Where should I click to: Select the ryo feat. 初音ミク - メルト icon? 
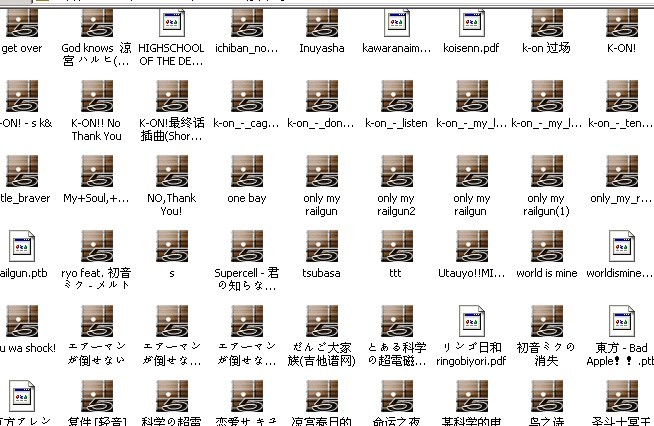97,246
